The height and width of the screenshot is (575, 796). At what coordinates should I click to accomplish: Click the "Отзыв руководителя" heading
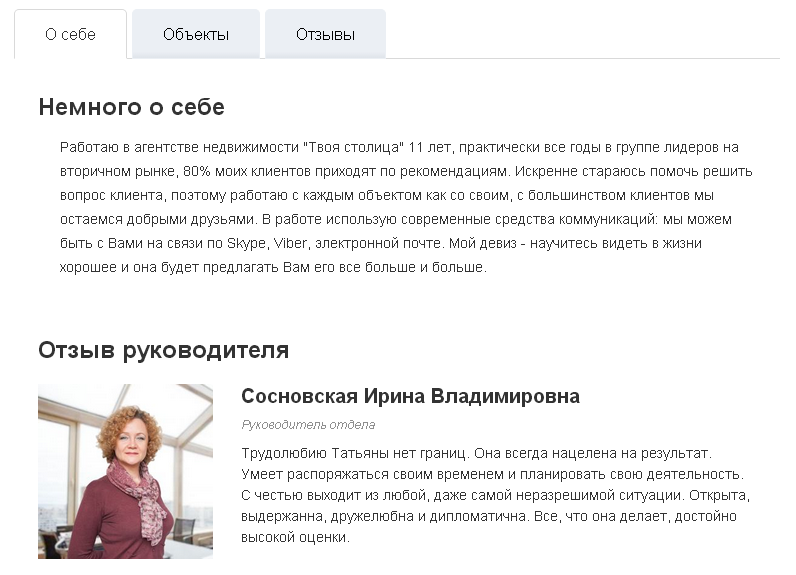[163, 350]
